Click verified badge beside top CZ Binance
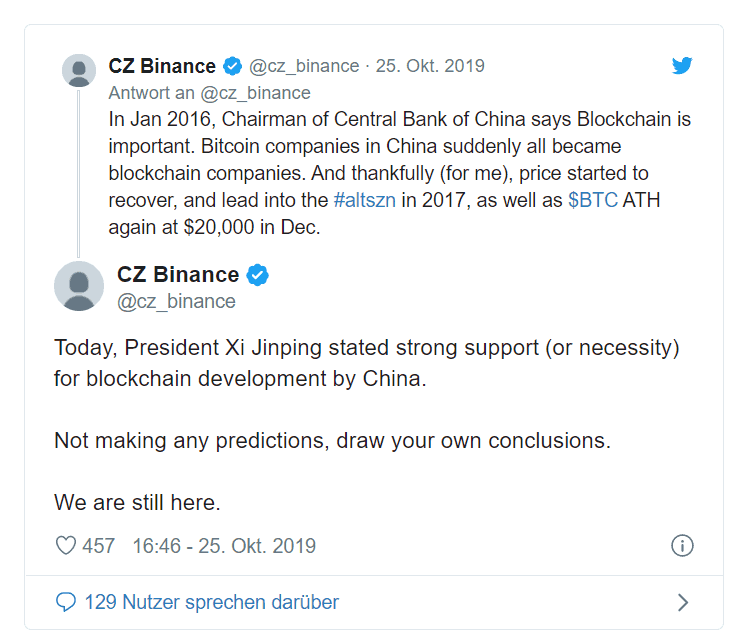This screenshot has height=642, width=734. [232, 66]
